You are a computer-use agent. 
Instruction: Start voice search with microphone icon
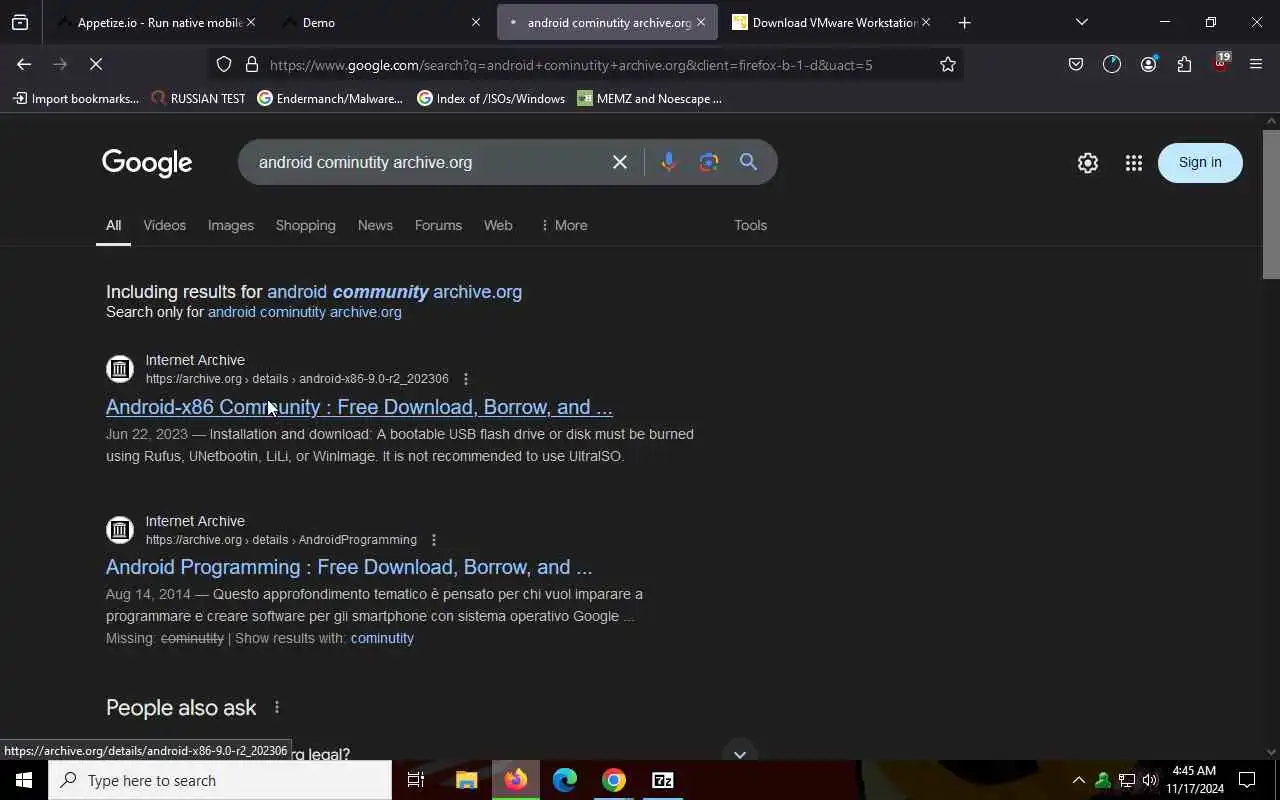[x=669, y=162]
